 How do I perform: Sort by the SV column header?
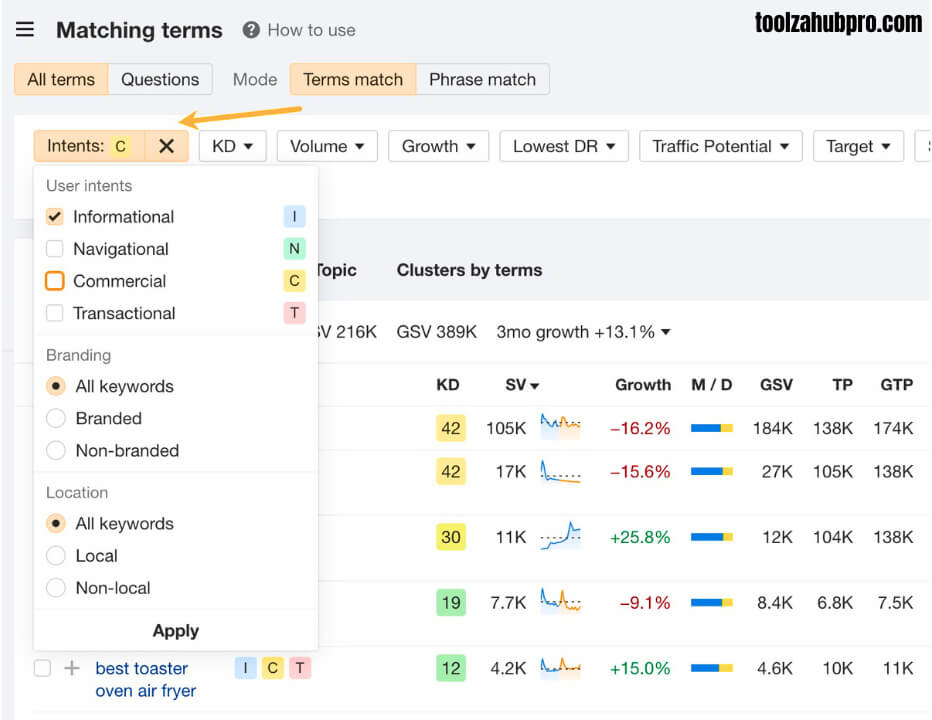point(521,385)
